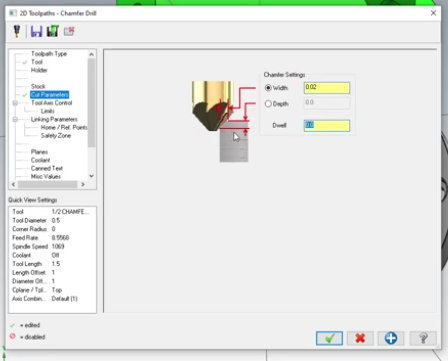Select Home / Ref. Points tree entry
448x361 pixels.
point(64,127)
